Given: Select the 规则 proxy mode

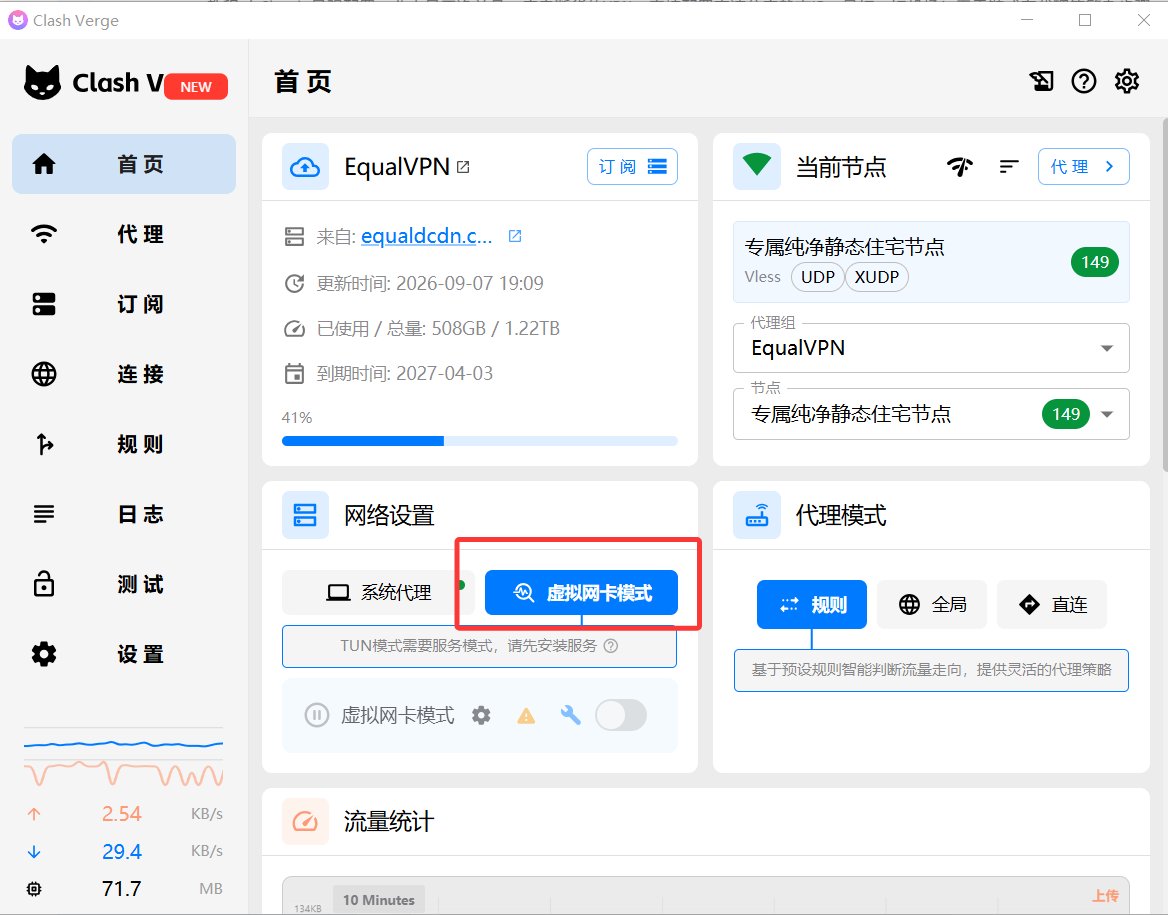Looking at the screenshot, I should [x=812, y=604].
